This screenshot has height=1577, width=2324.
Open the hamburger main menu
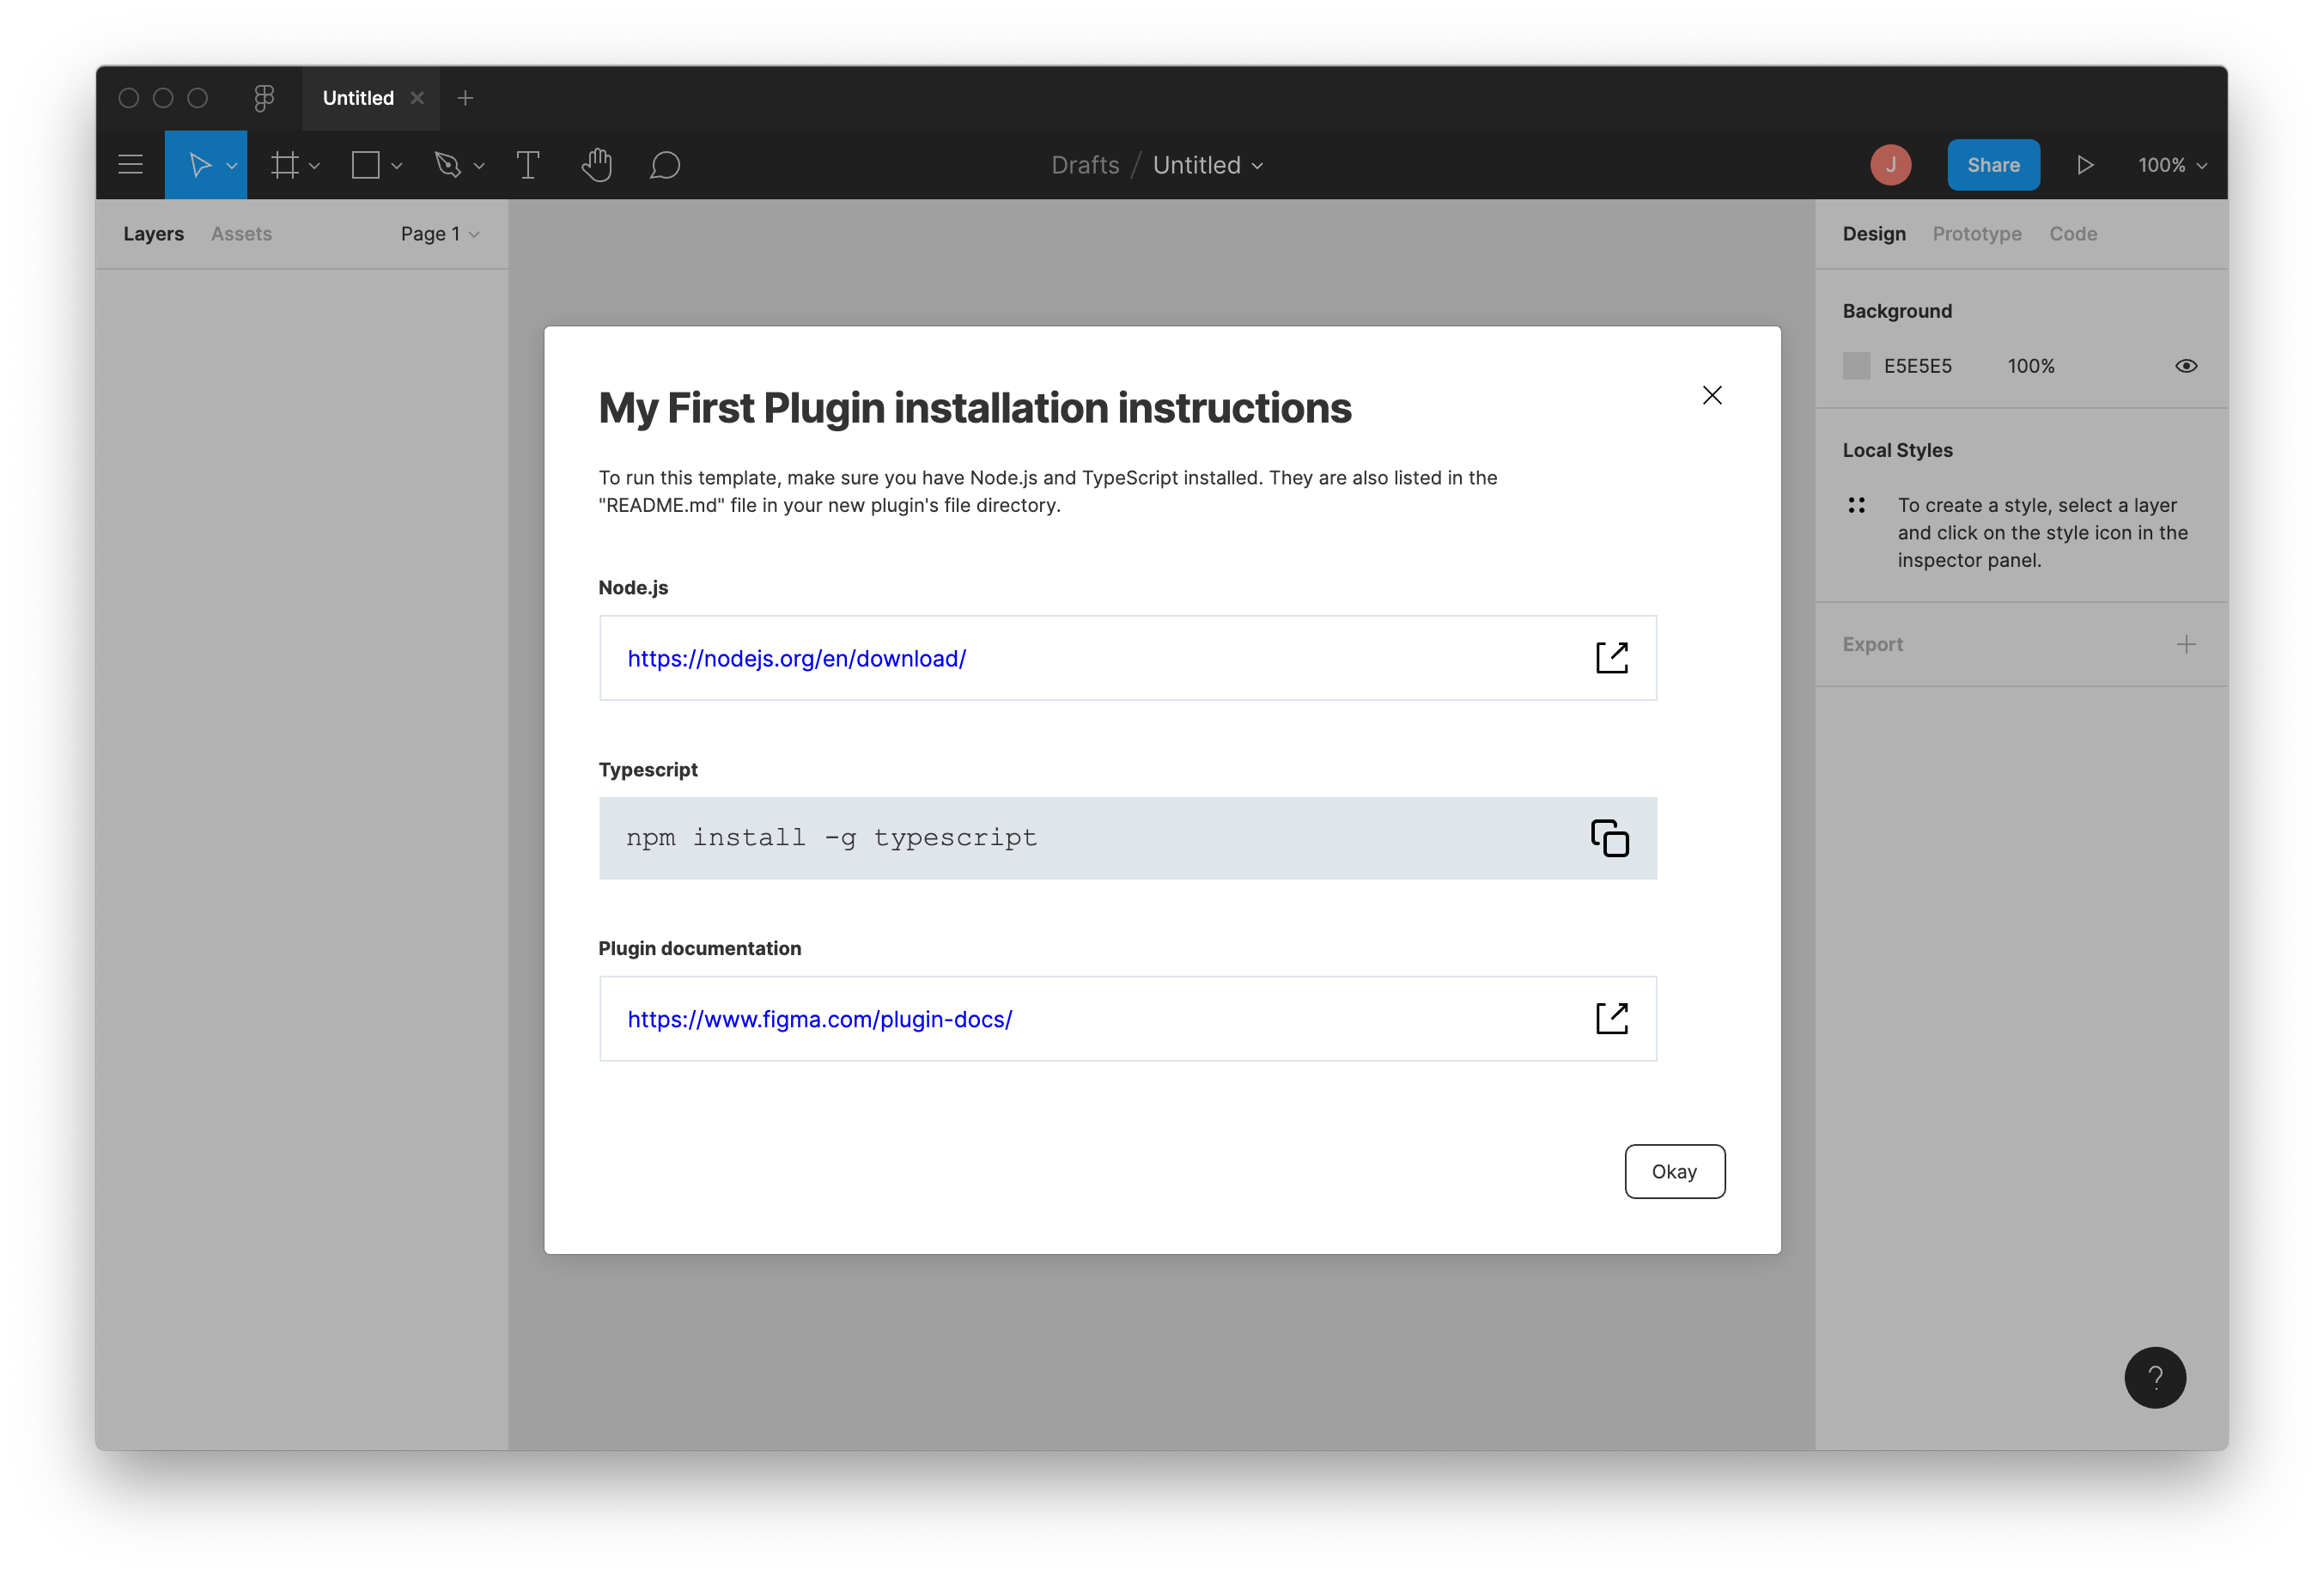131,165
